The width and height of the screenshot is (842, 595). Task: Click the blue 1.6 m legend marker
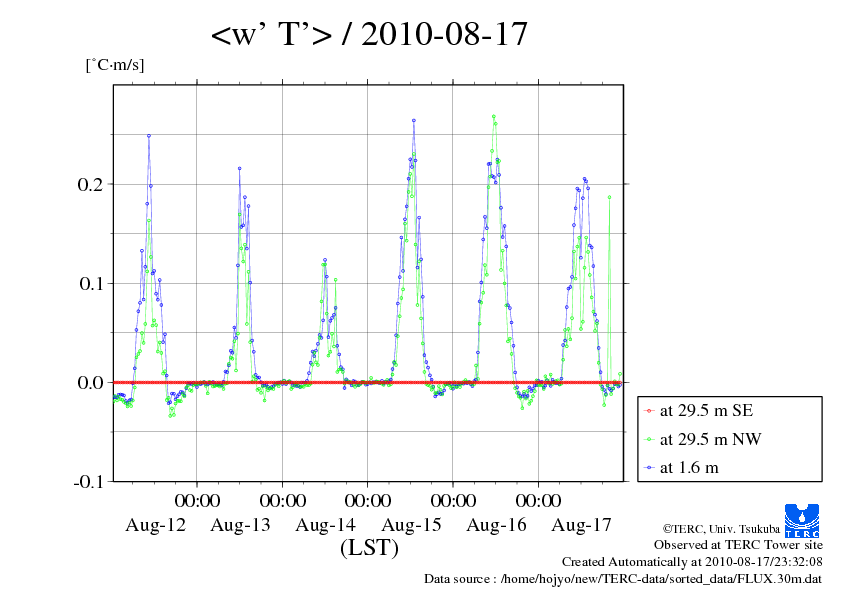click(649, 468)
